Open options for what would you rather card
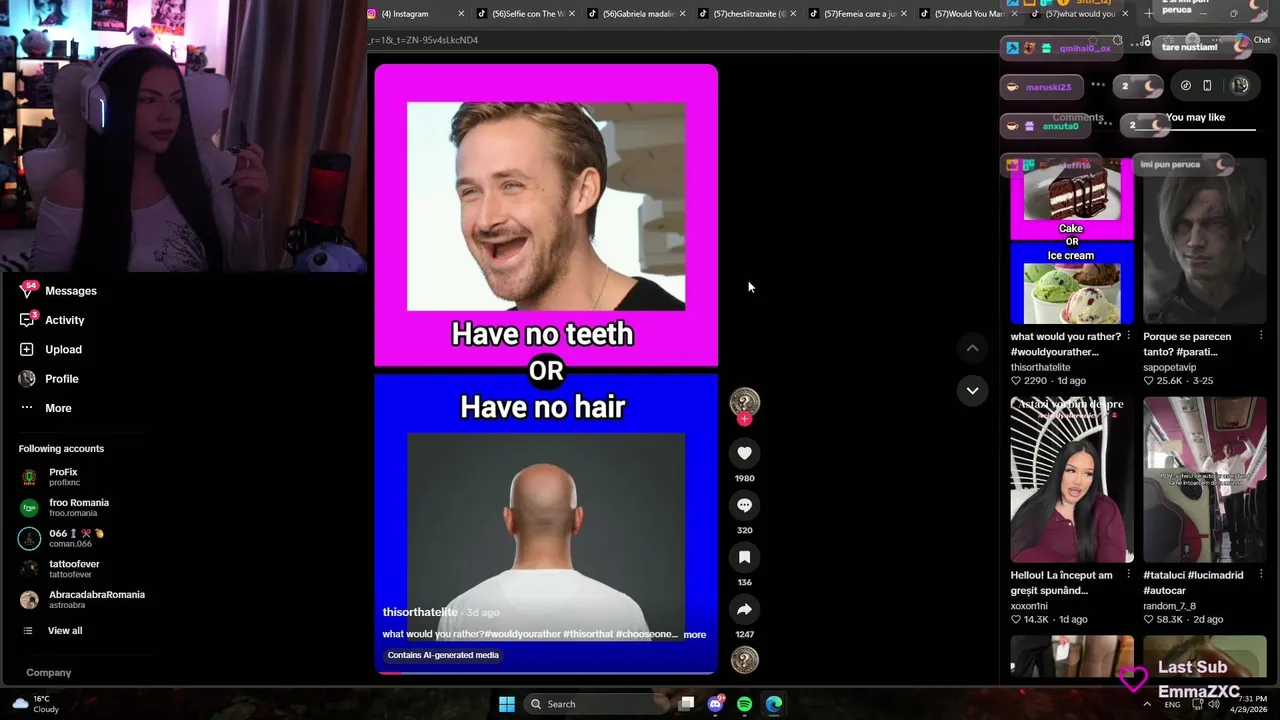 click(x=1128, y=336)
